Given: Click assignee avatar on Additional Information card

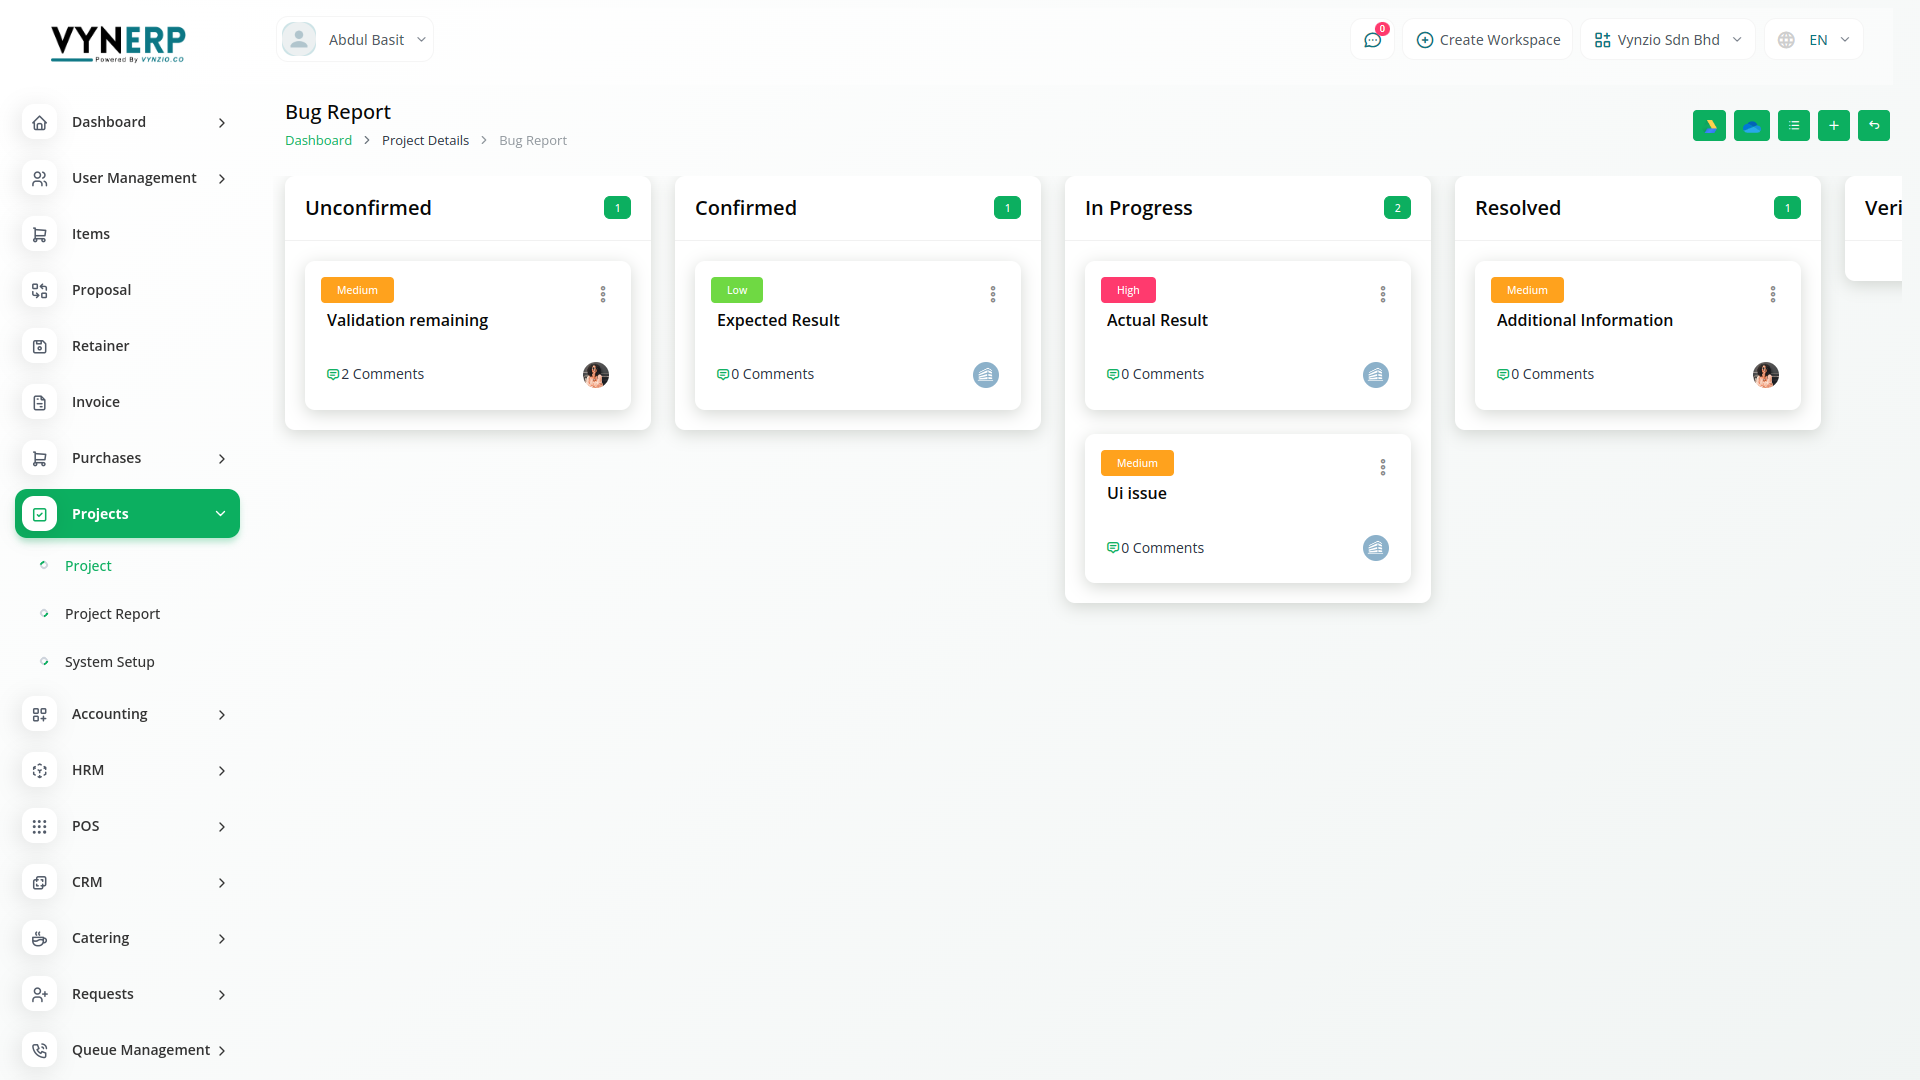Looking at the screenshot, I should pos(1765,375).
